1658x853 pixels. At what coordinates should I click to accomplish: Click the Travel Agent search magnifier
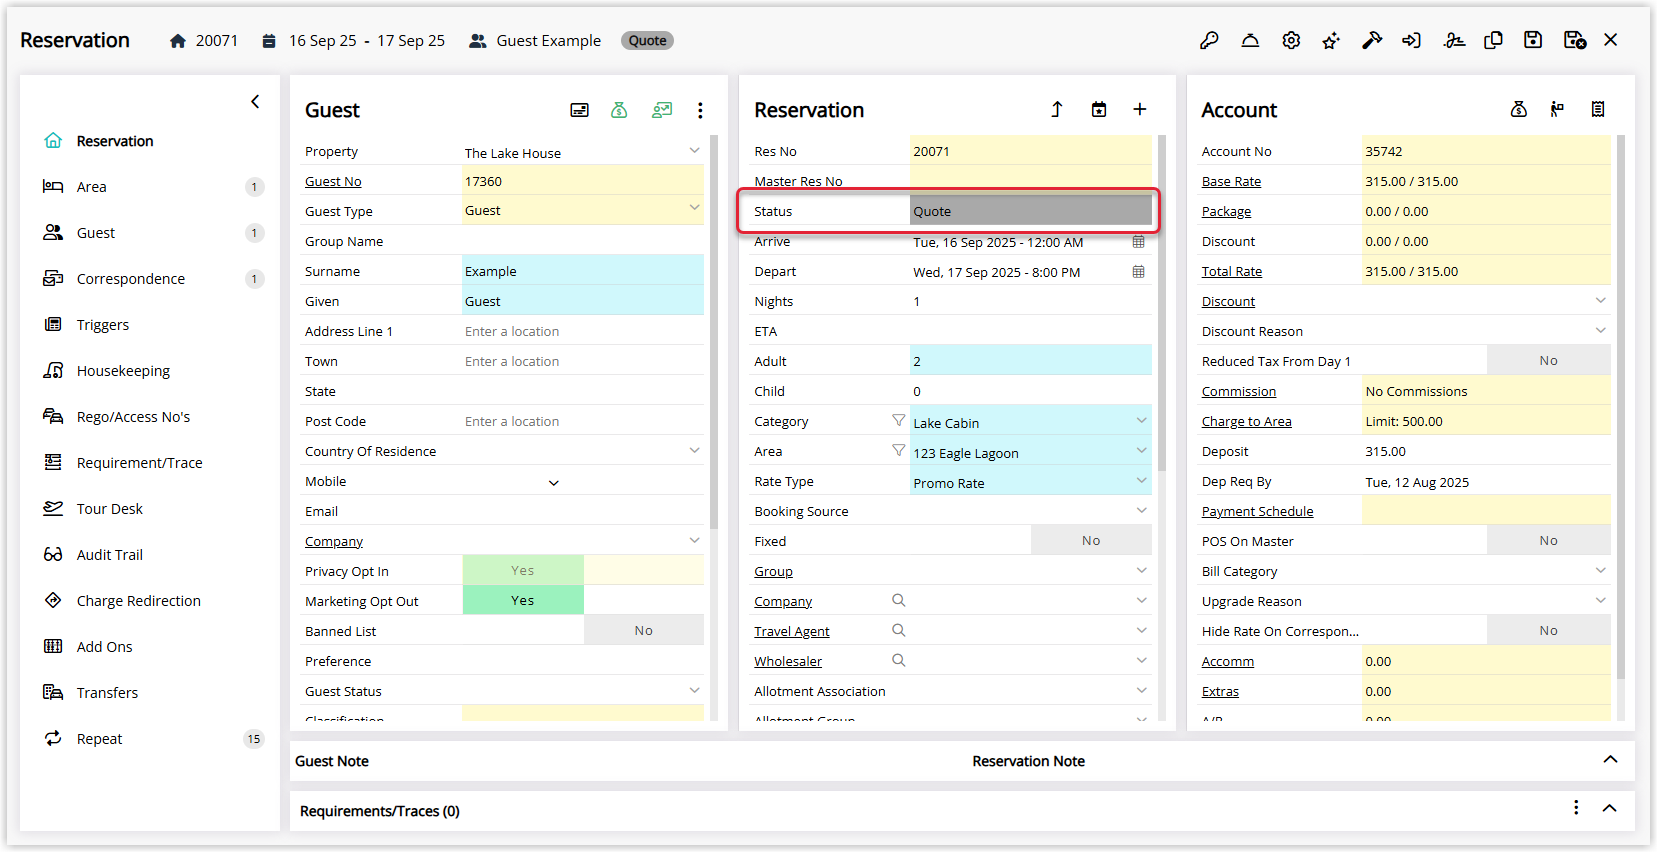point(898,630)
